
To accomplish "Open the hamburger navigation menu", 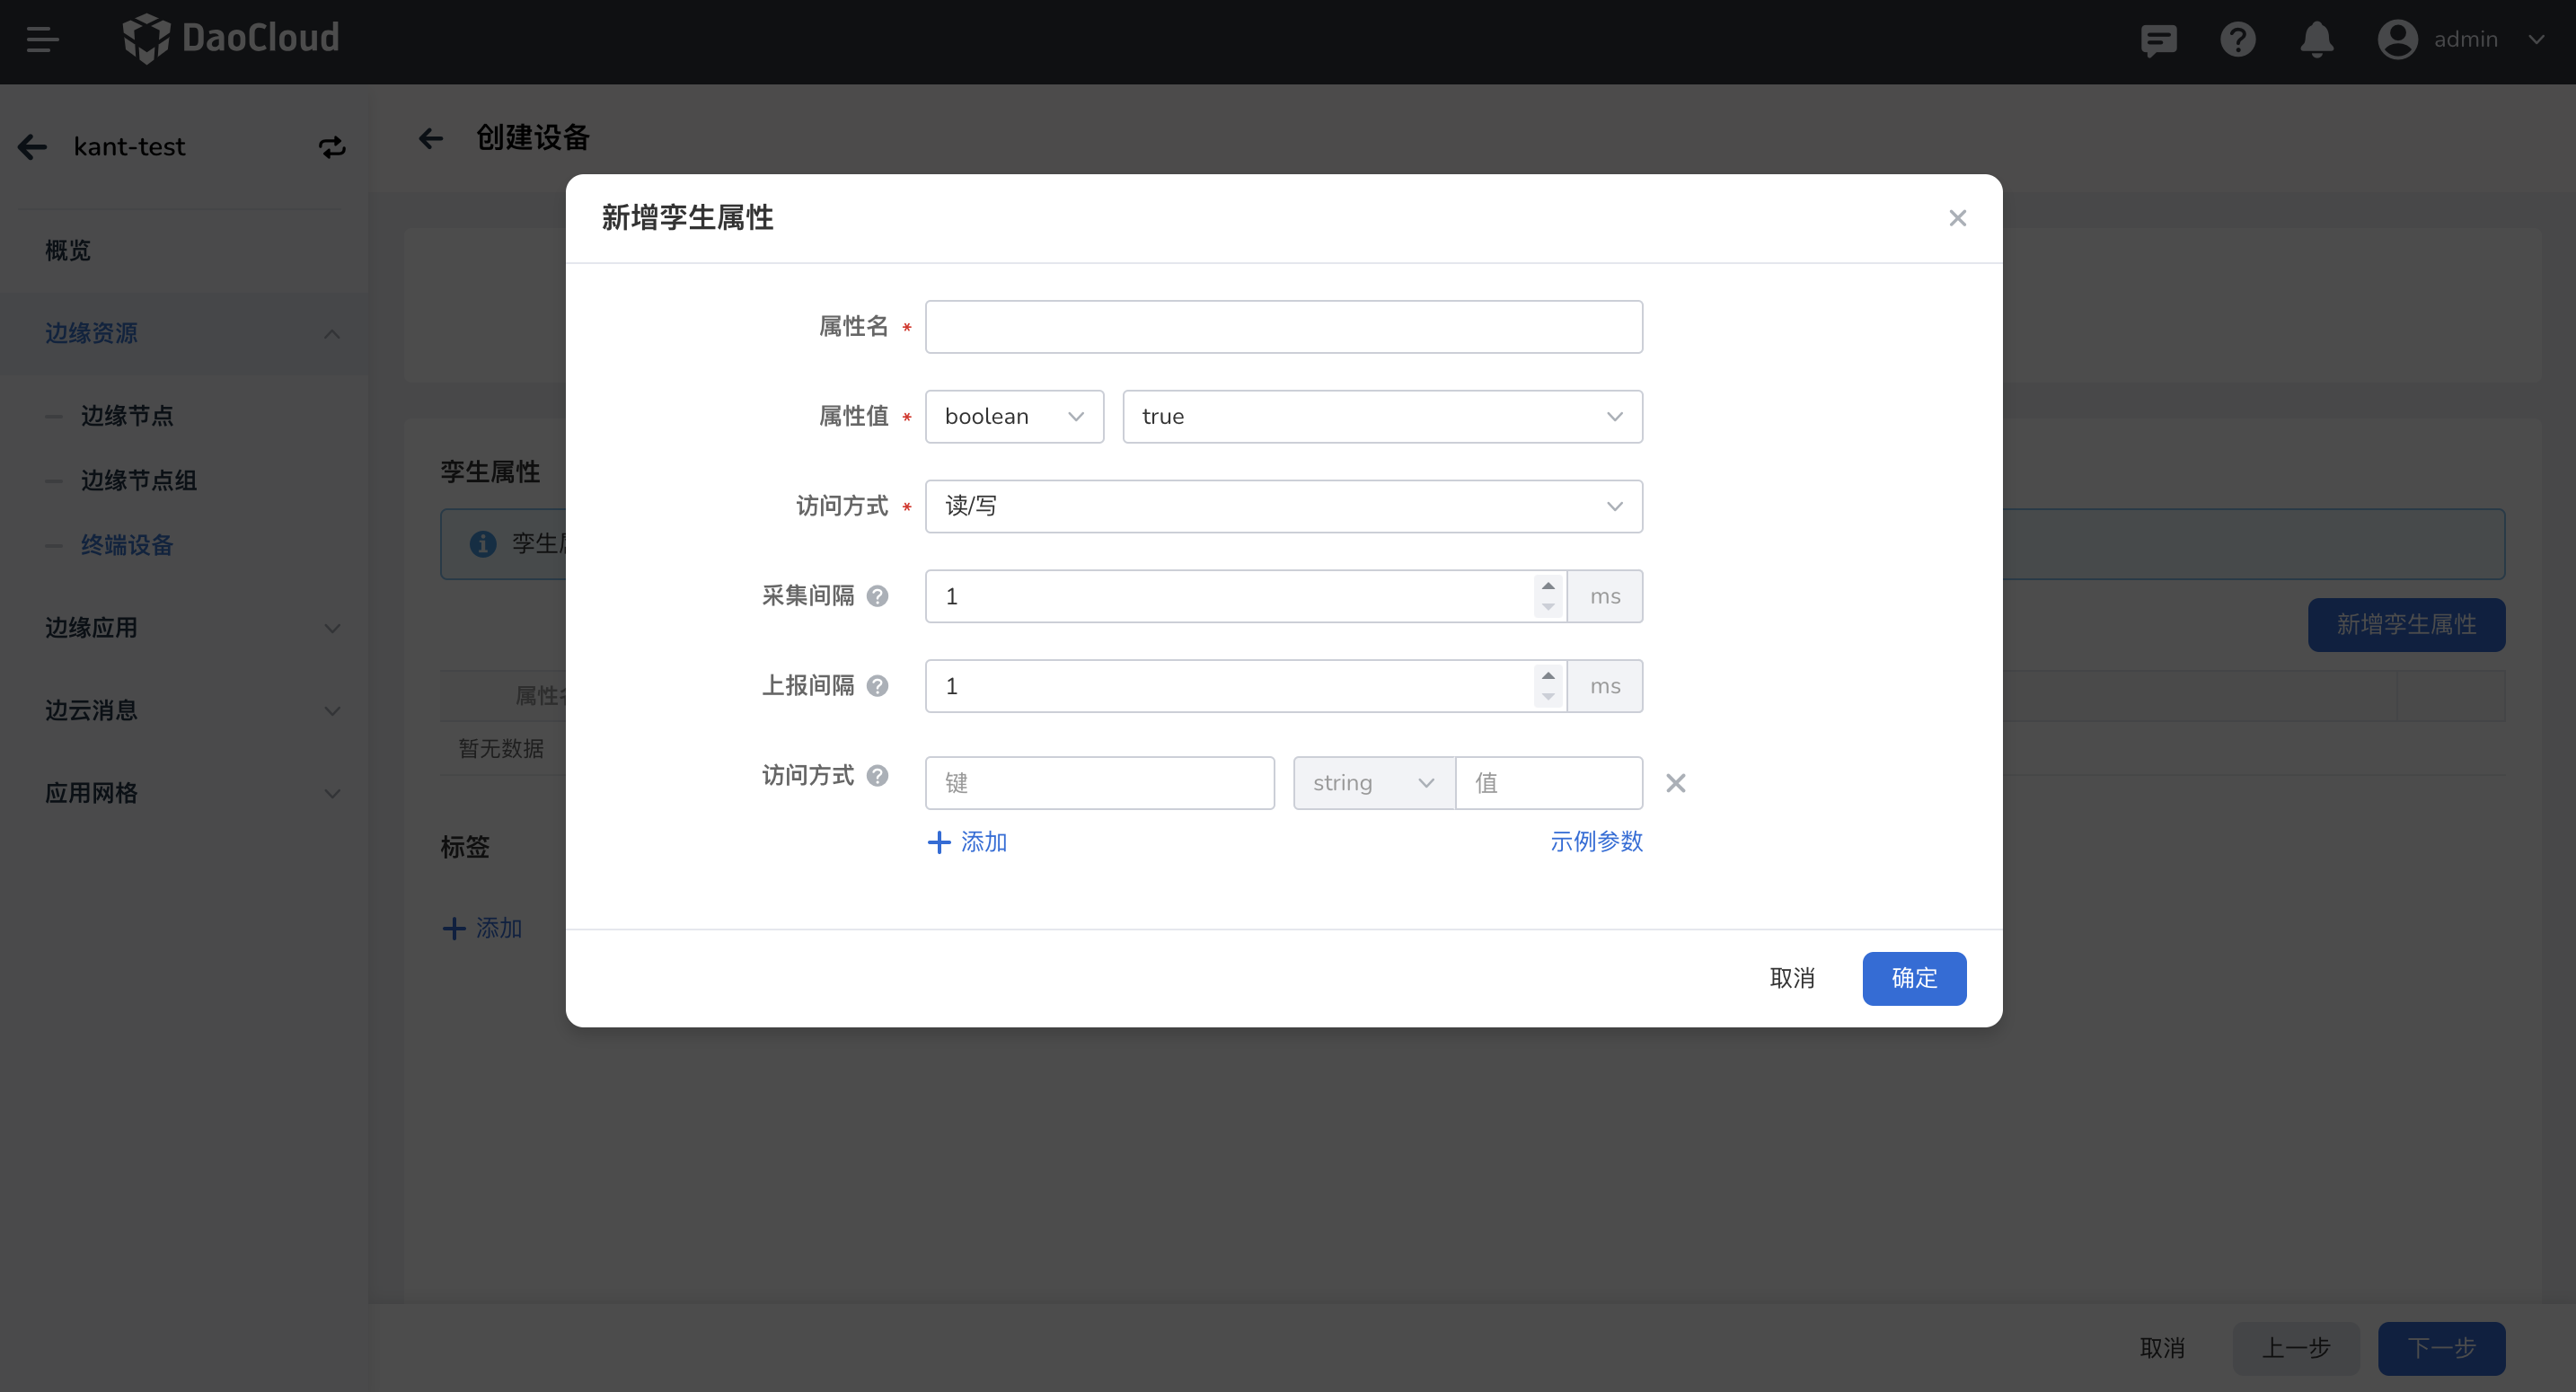I will pos(42,40).
